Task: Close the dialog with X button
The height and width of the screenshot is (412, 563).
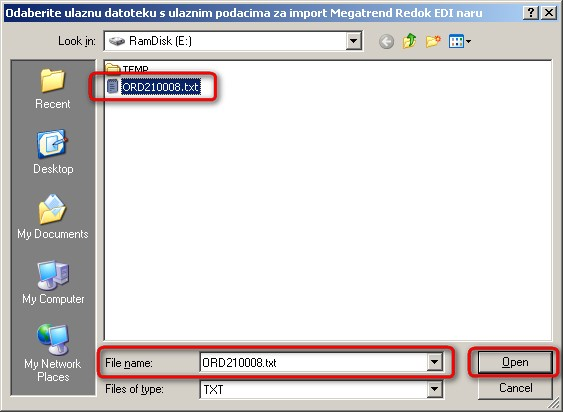Action: click(549, 13)
